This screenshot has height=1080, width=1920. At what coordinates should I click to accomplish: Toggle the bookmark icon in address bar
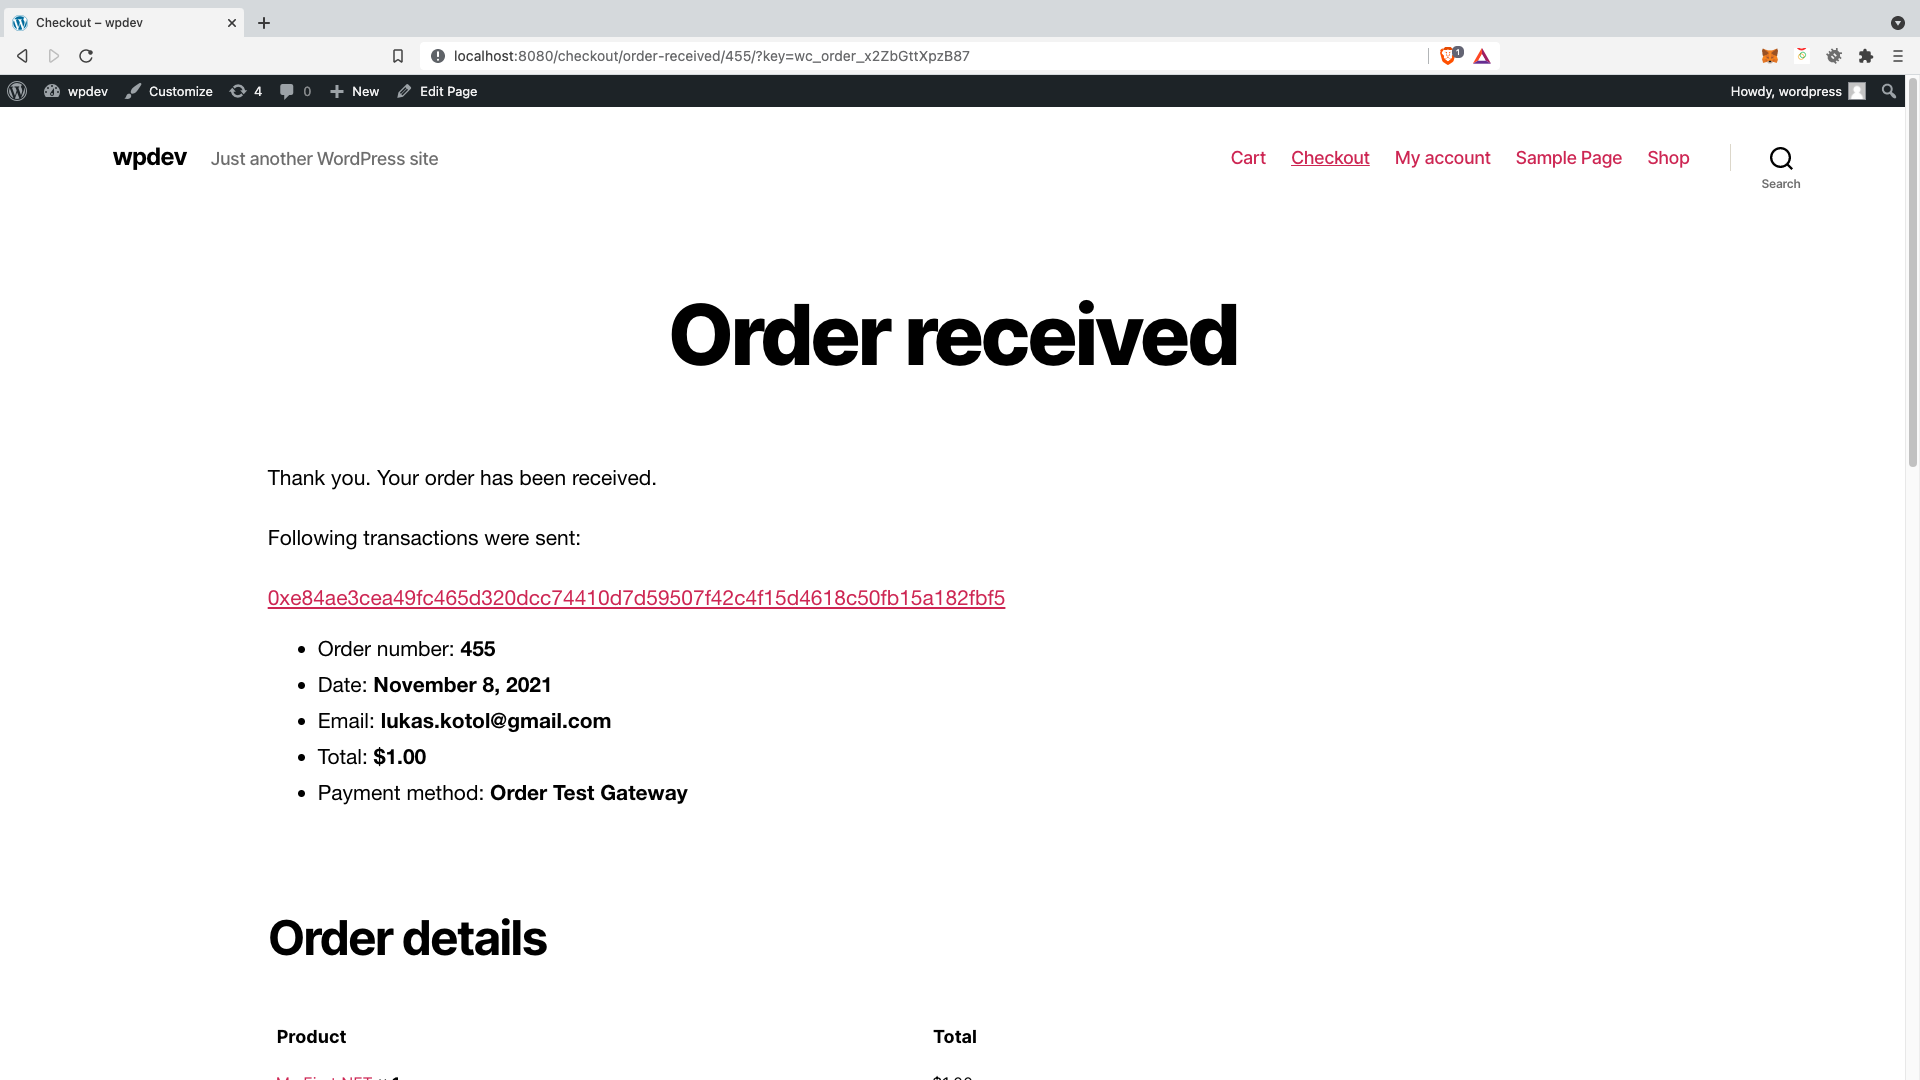pos(398,55)
